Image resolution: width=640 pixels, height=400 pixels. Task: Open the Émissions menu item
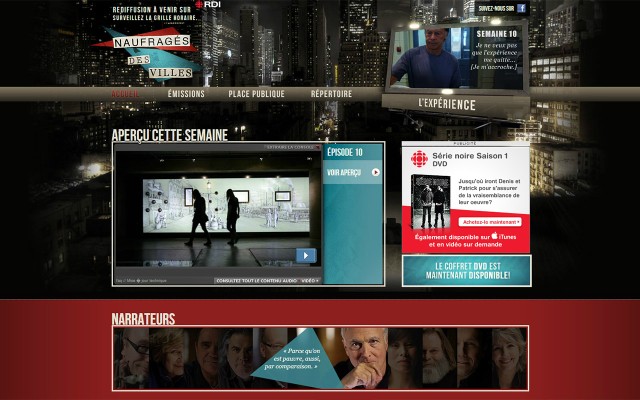click(186, 94)
